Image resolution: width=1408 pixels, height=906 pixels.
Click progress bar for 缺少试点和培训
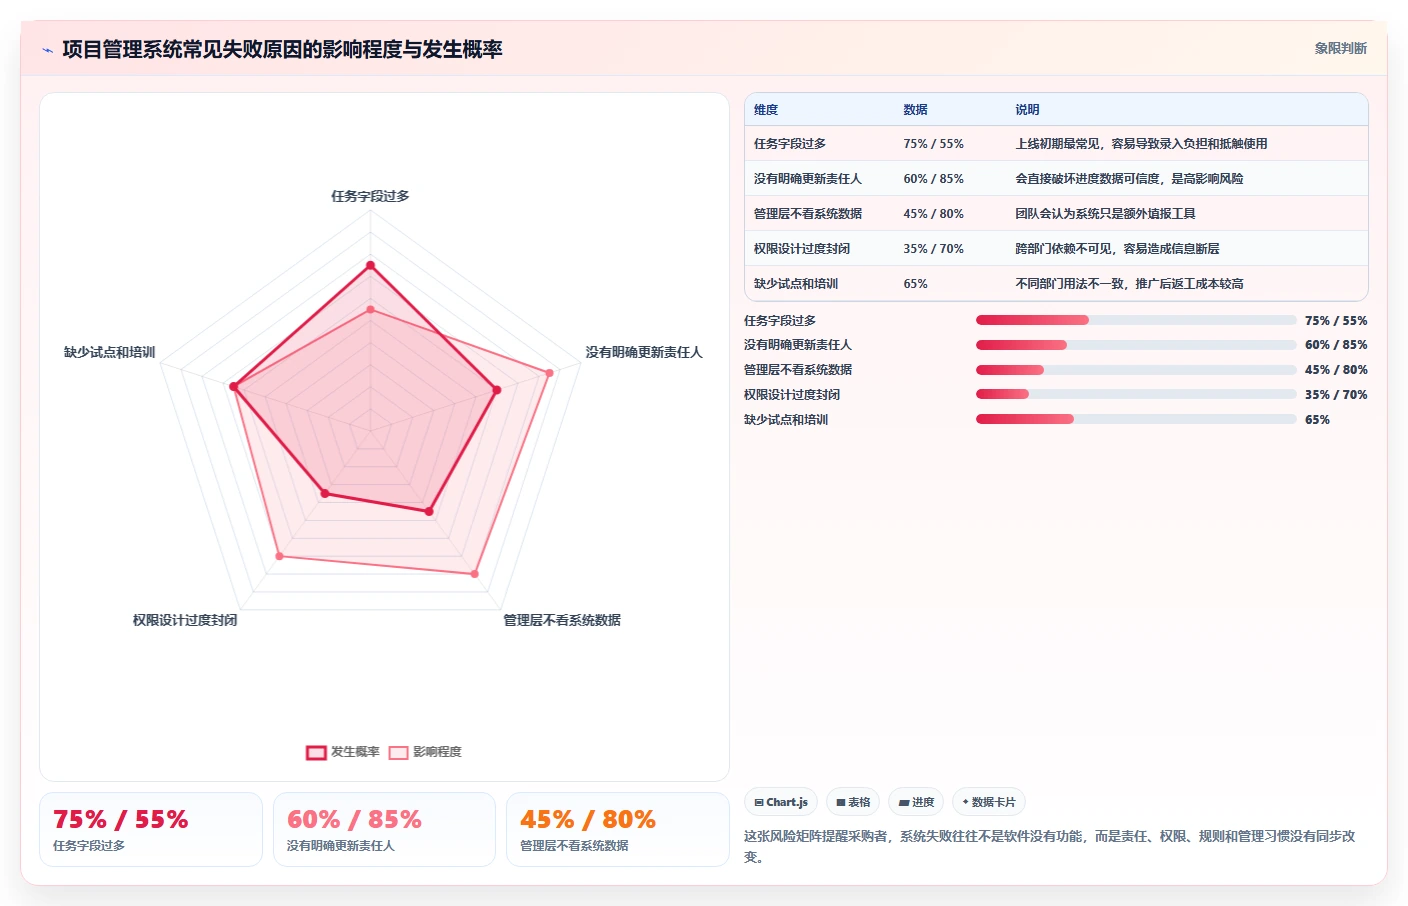[1136, 419]
